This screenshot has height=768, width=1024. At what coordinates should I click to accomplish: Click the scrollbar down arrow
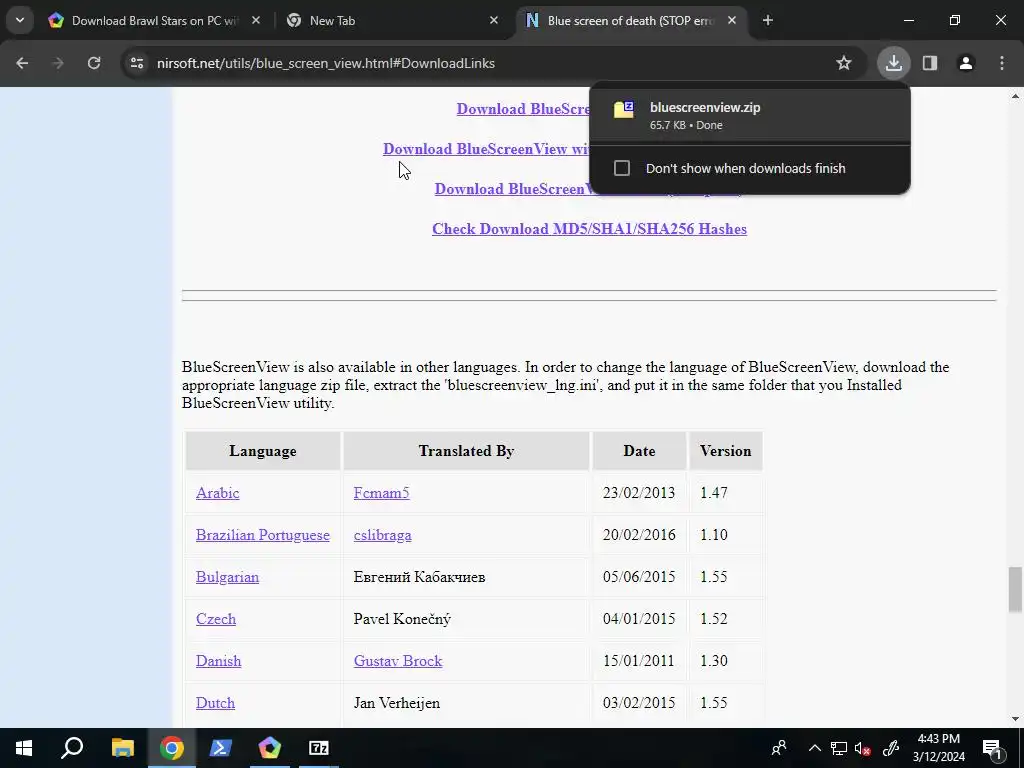click(x=1015, y=720)
